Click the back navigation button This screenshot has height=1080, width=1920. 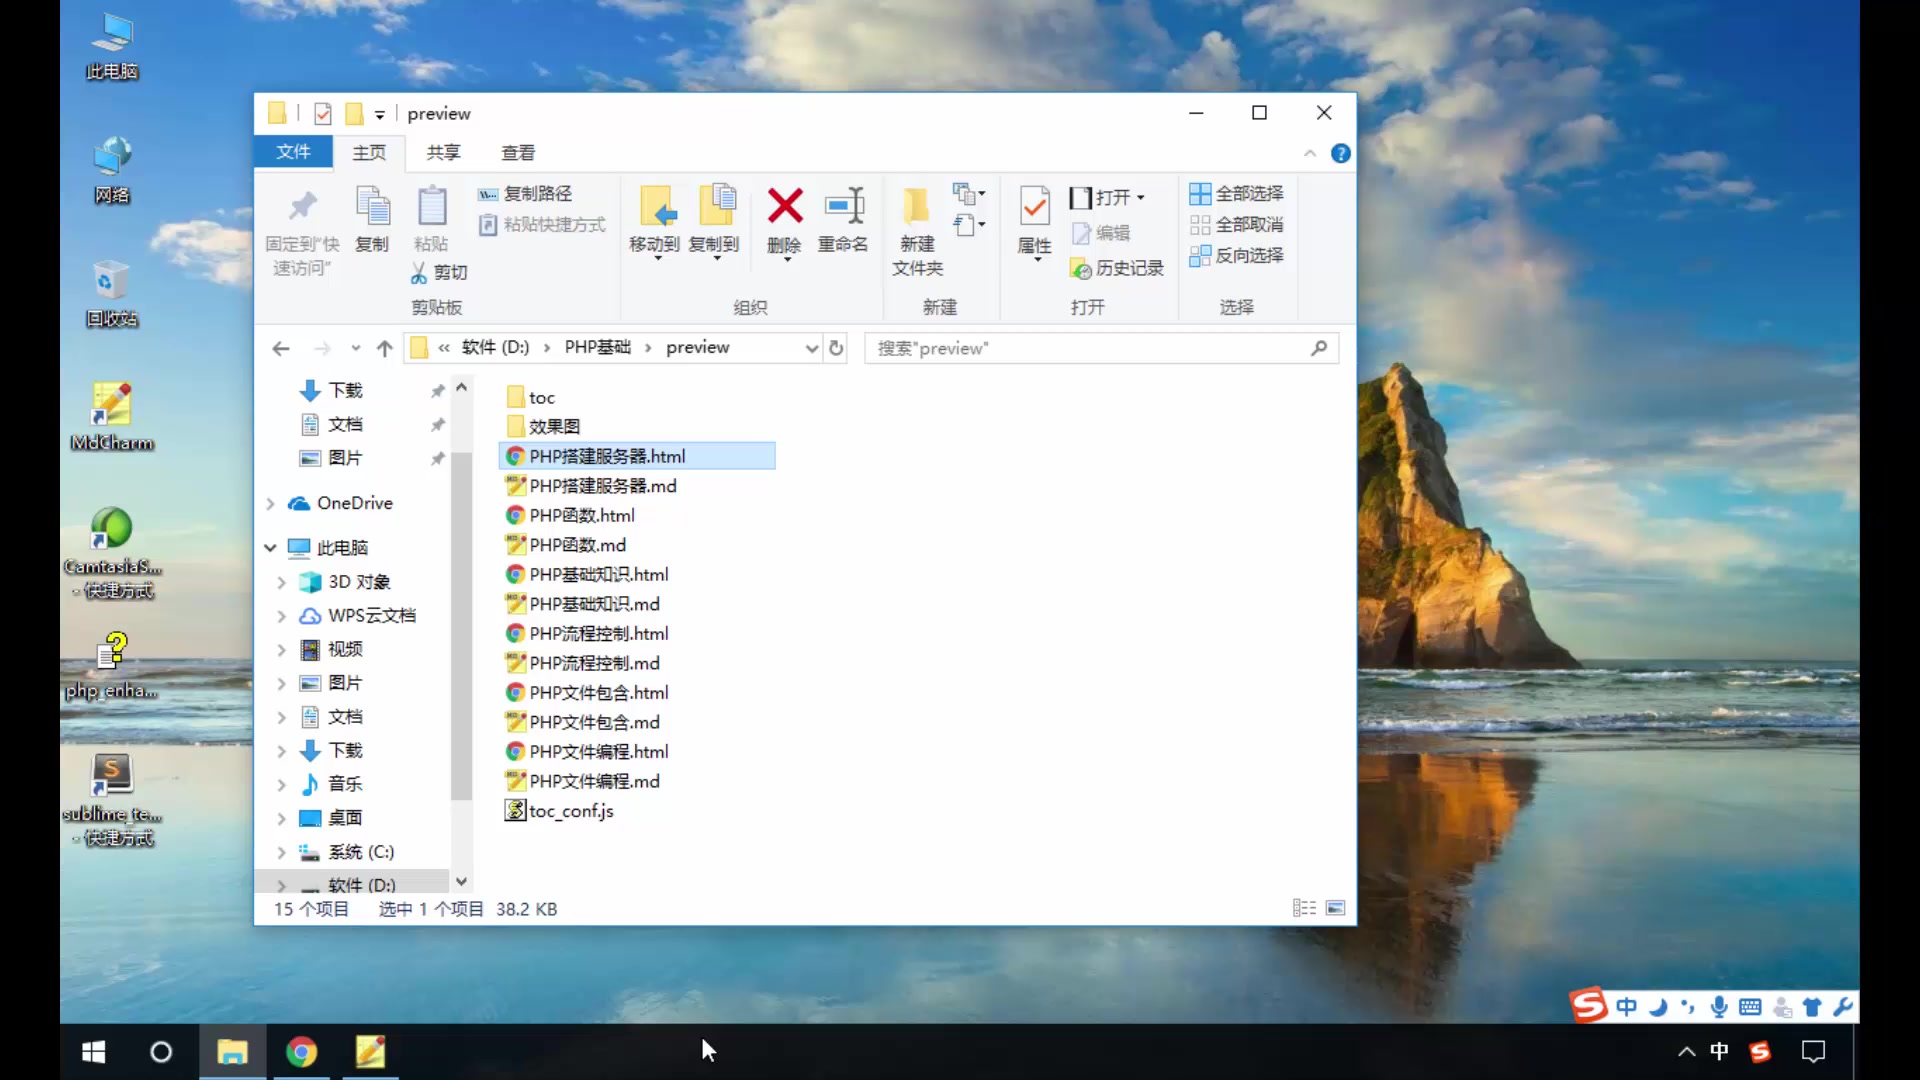tap(281, 348)
